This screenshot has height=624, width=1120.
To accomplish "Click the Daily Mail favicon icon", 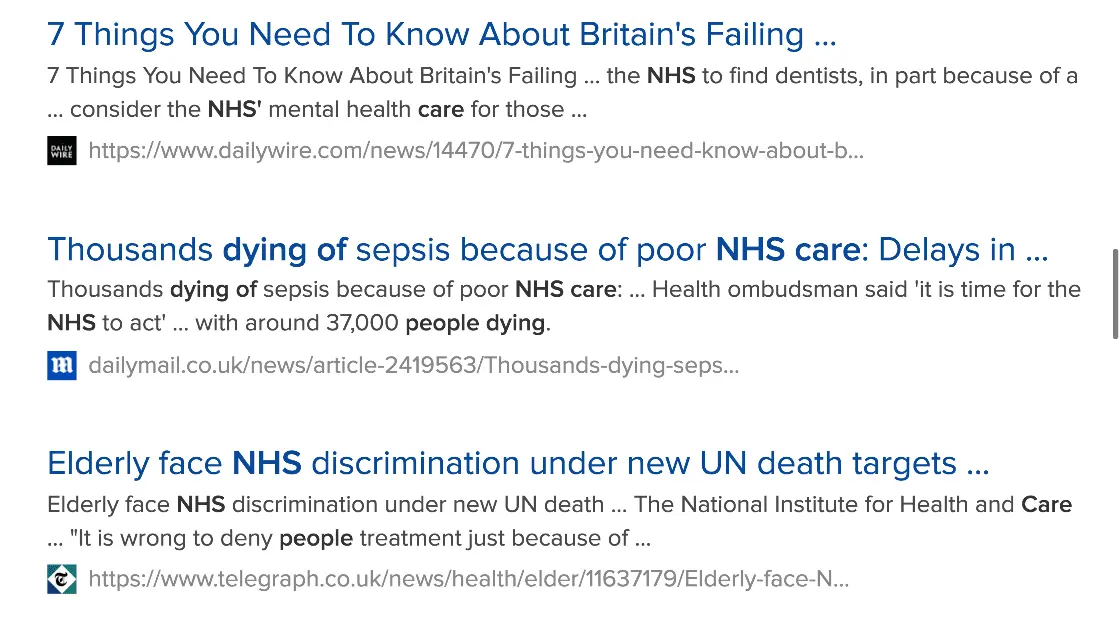I will click(62, 366).
